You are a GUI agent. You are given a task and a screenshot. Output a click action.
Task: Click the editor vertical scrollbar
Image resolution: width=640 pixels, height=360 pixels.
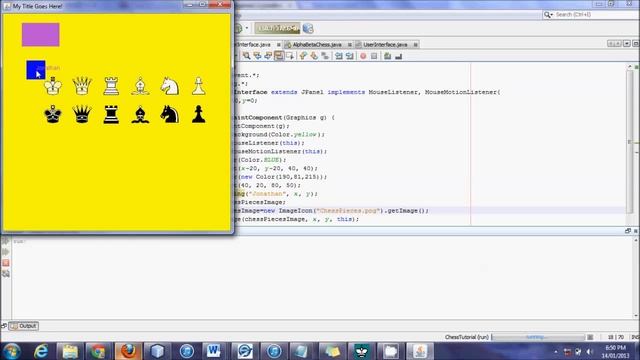pos(630,143)
